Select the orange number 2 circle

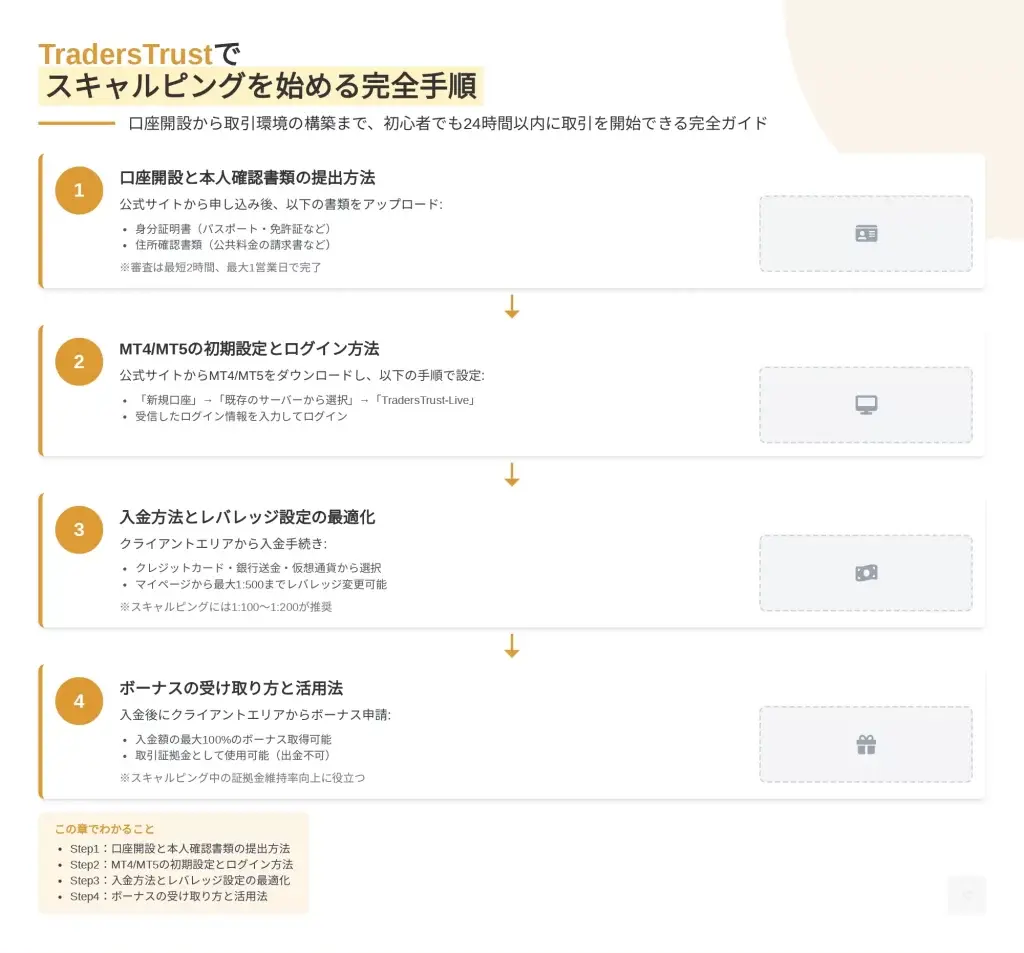tap(79, 361)
